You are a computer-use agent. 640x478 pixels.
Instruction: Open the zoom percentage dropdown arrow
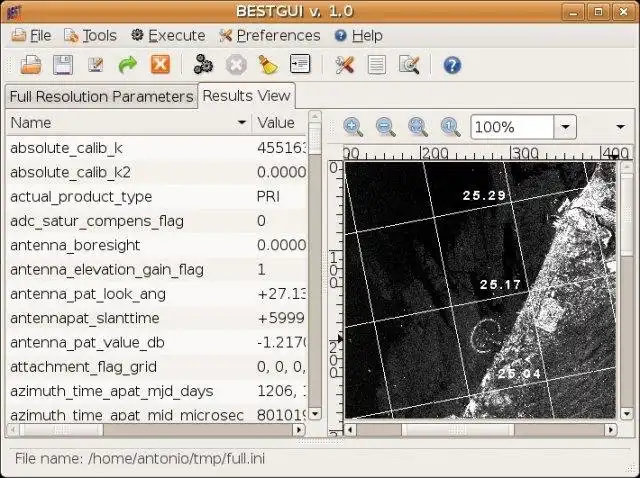(x=566, y=127)
